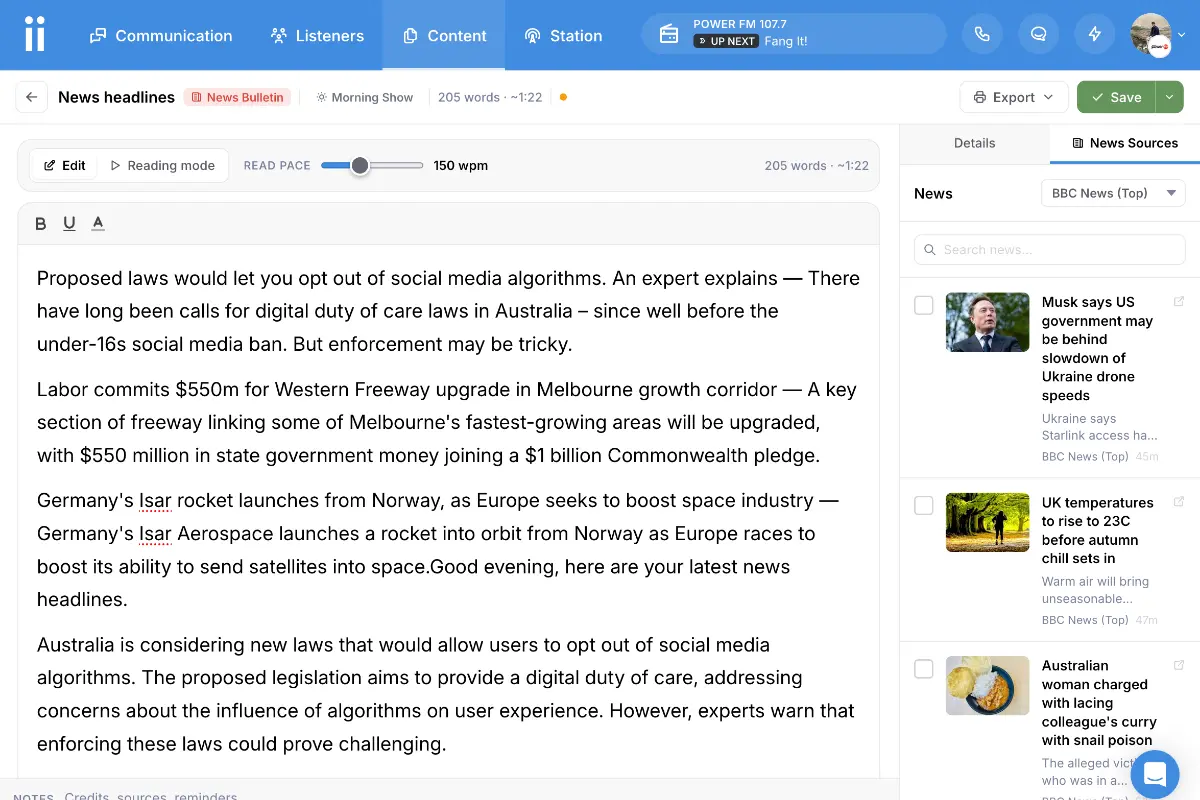Open the Communication menu
The height and width of the screenshot is (800, 1200).
pos(161,35)
